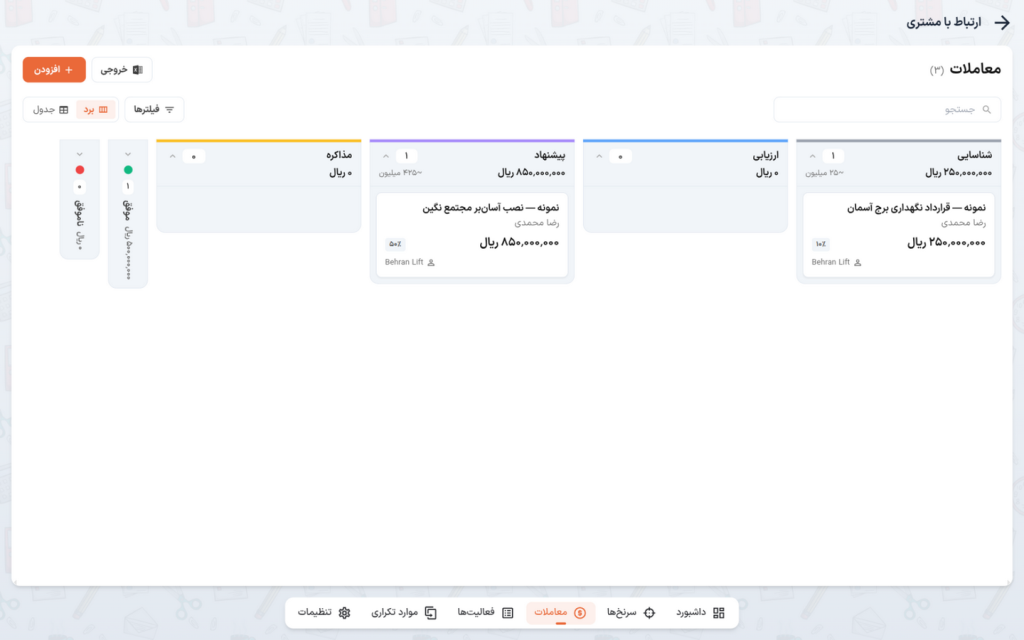Click the person icon on برج آسمان card
Viewport: 1024px width, 640px height.
pyautogui.click(x=857, y=263)
